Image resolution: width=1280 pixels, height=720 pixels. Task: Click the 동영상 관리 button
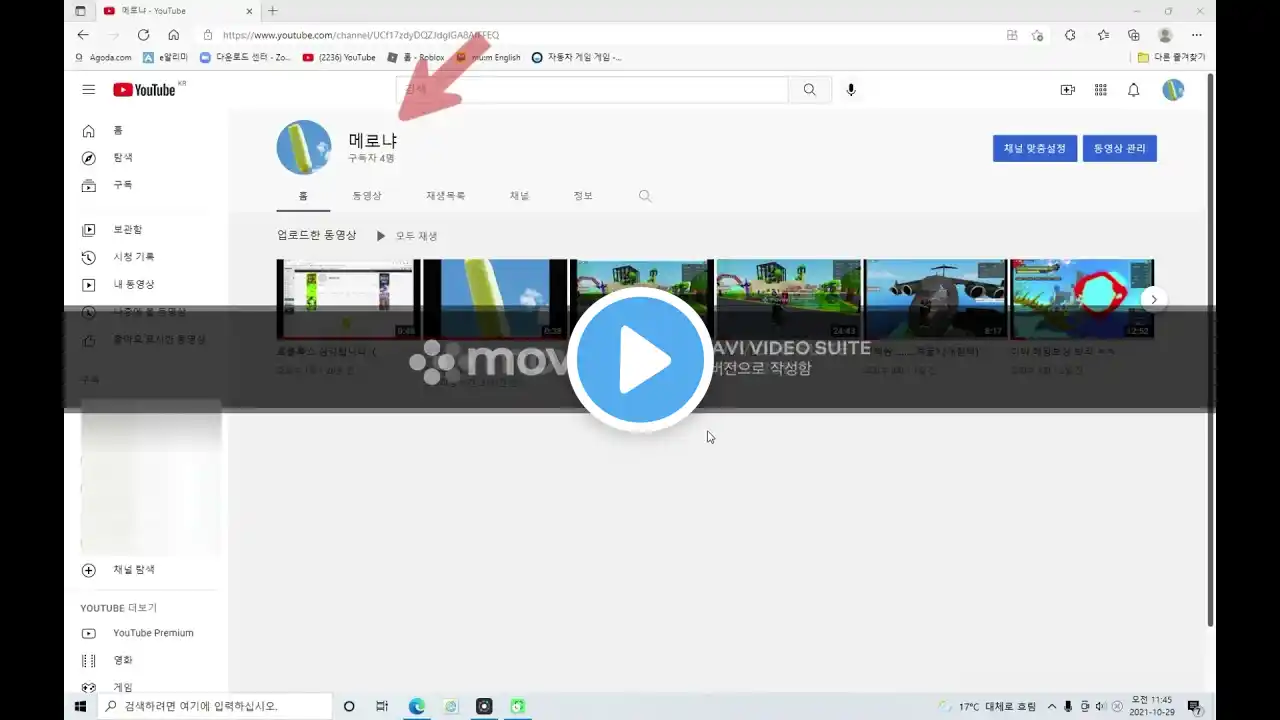[x=1120, y=149]
